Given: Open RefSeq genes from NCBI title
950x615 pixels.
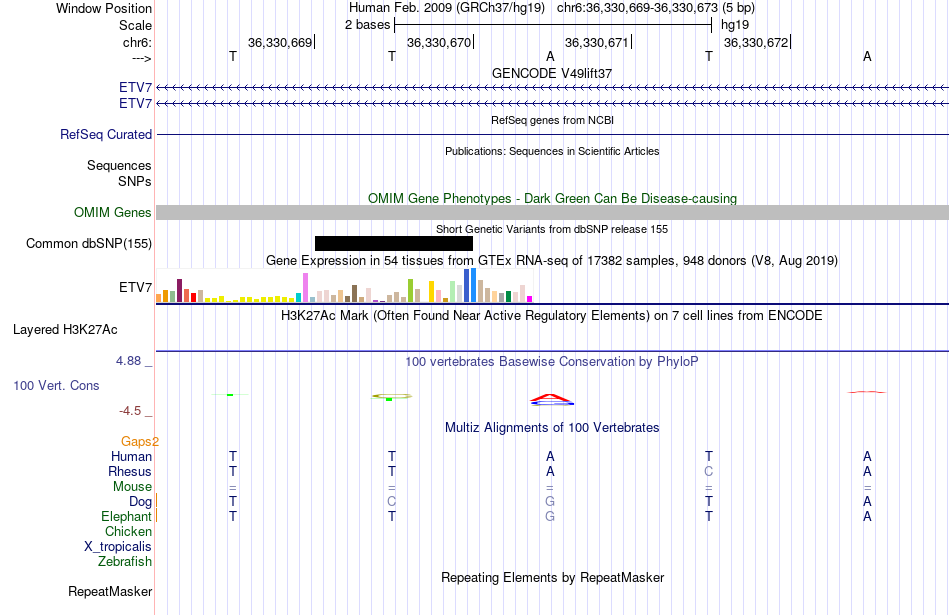Looking at the screenshot, I should 552,120.
